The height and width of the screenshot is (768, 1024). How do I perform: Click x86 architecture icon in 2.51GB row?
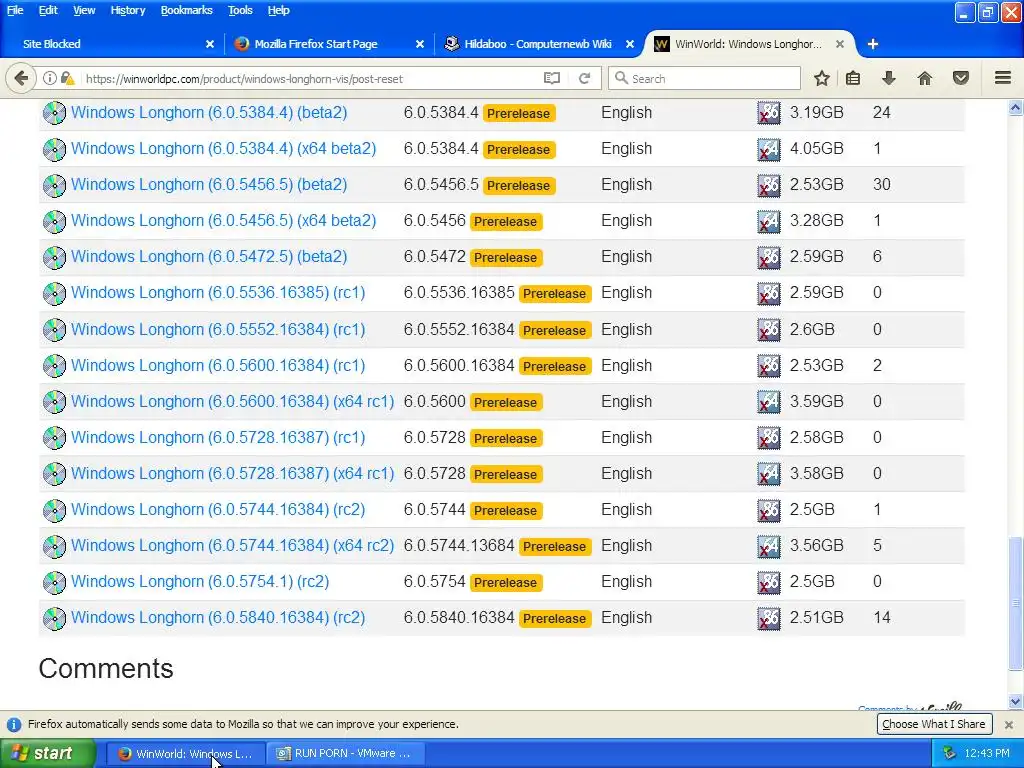pos(769,618)
